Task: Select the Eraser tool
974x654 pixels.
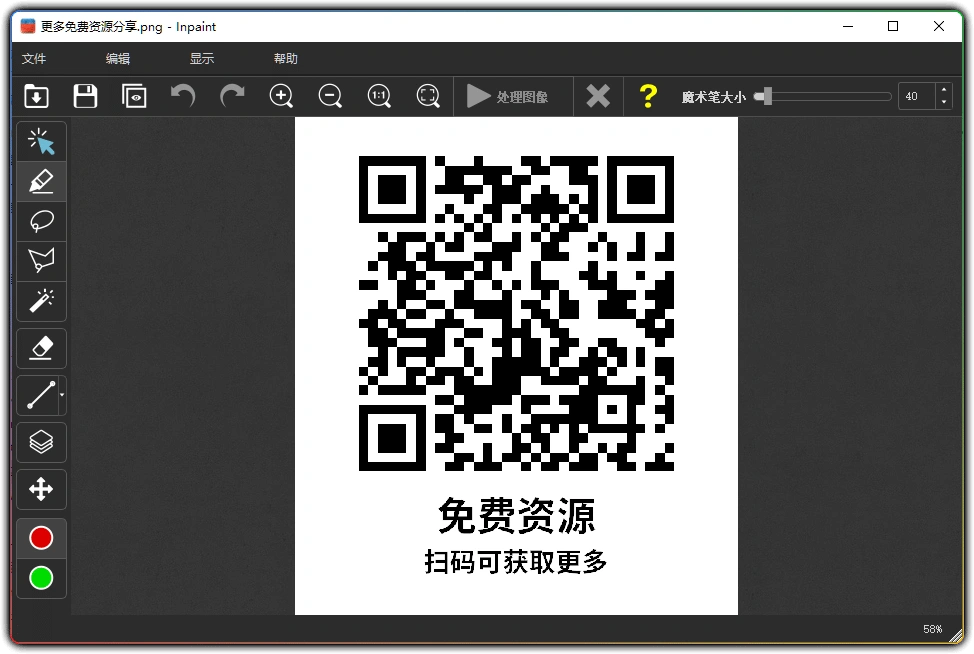Action: coord(41,348)
